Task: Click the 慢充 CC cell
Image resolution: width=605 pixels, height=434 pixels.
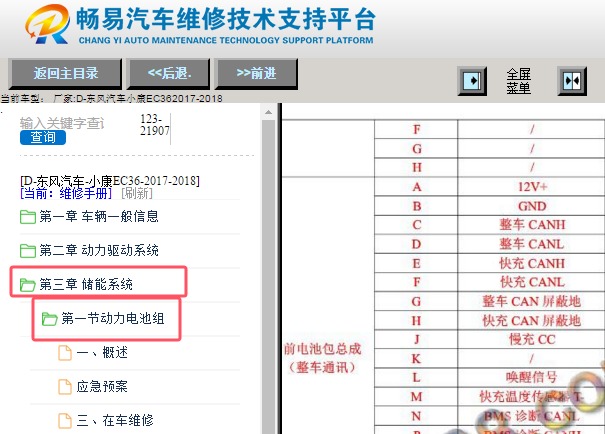Action: 532,339
